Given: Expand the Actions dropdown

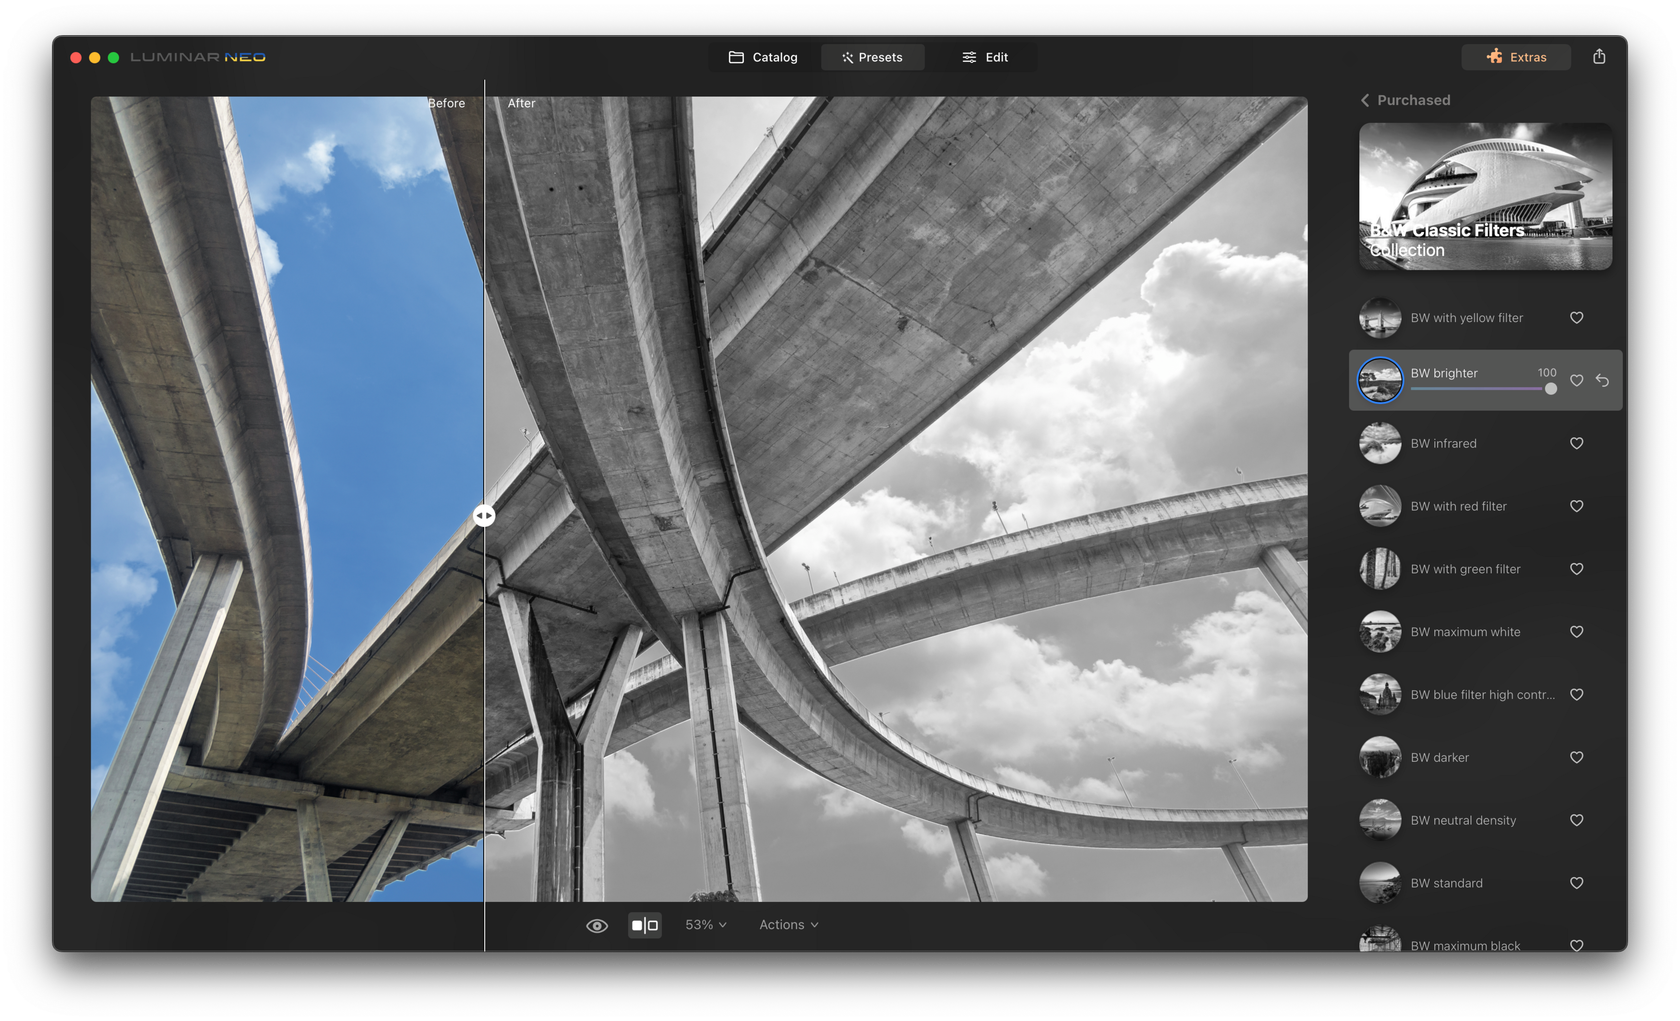Looking at the screenshot, I should [x=788, y=925].
